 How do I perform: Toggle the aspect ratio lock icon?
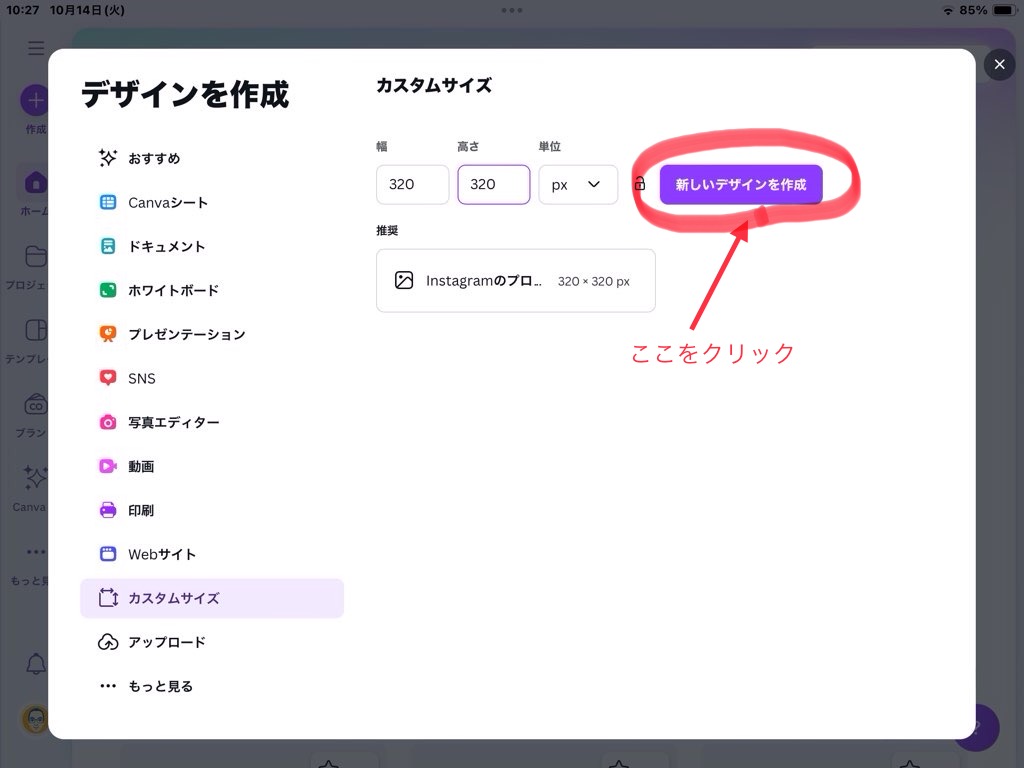639,184
